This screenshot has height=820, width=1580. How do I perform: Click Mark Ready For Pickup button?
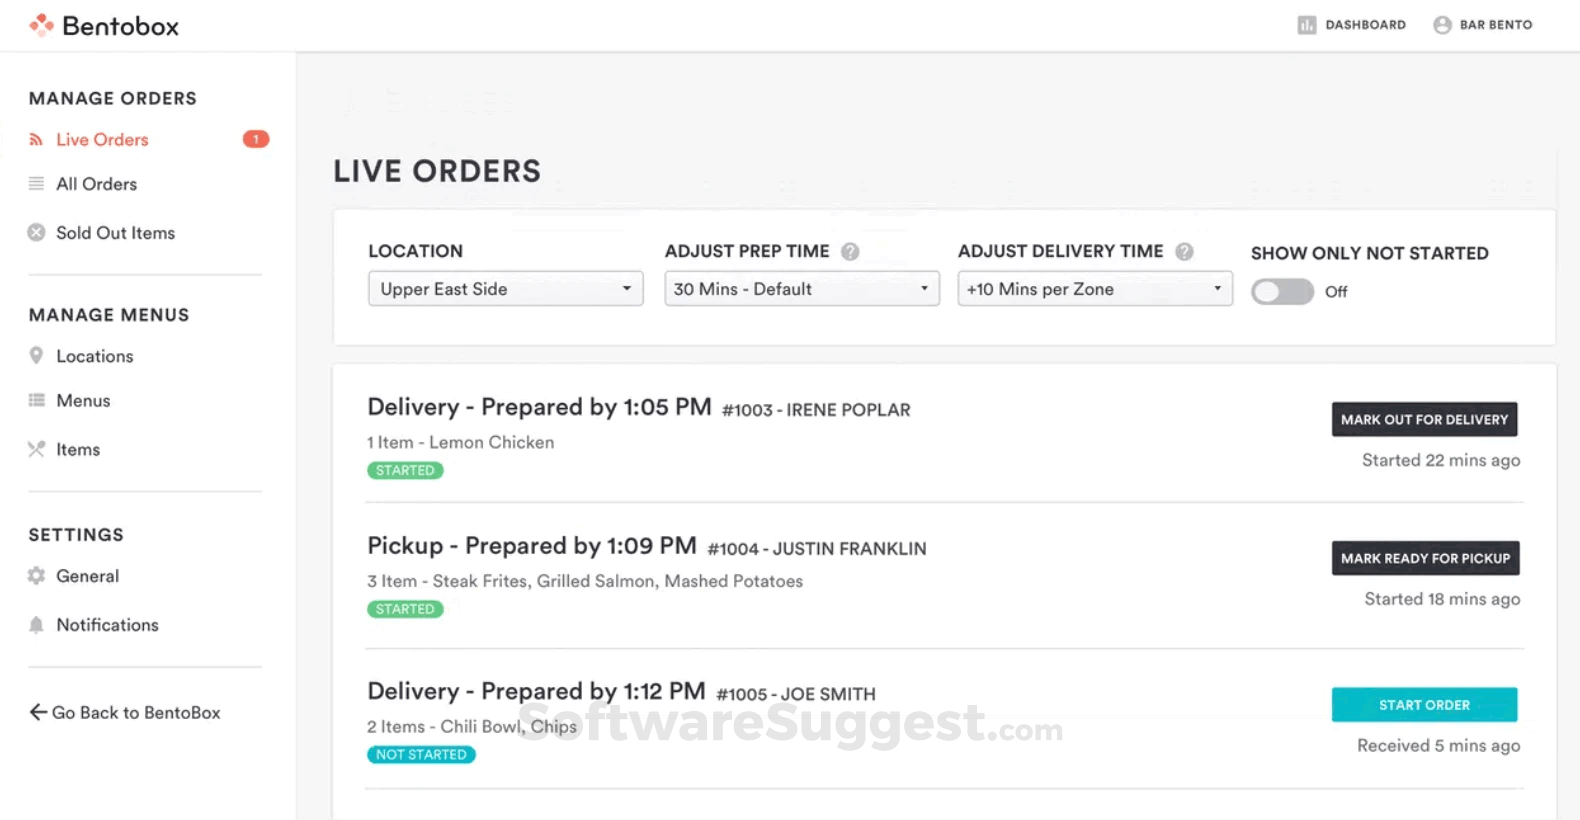[1425, 558]
